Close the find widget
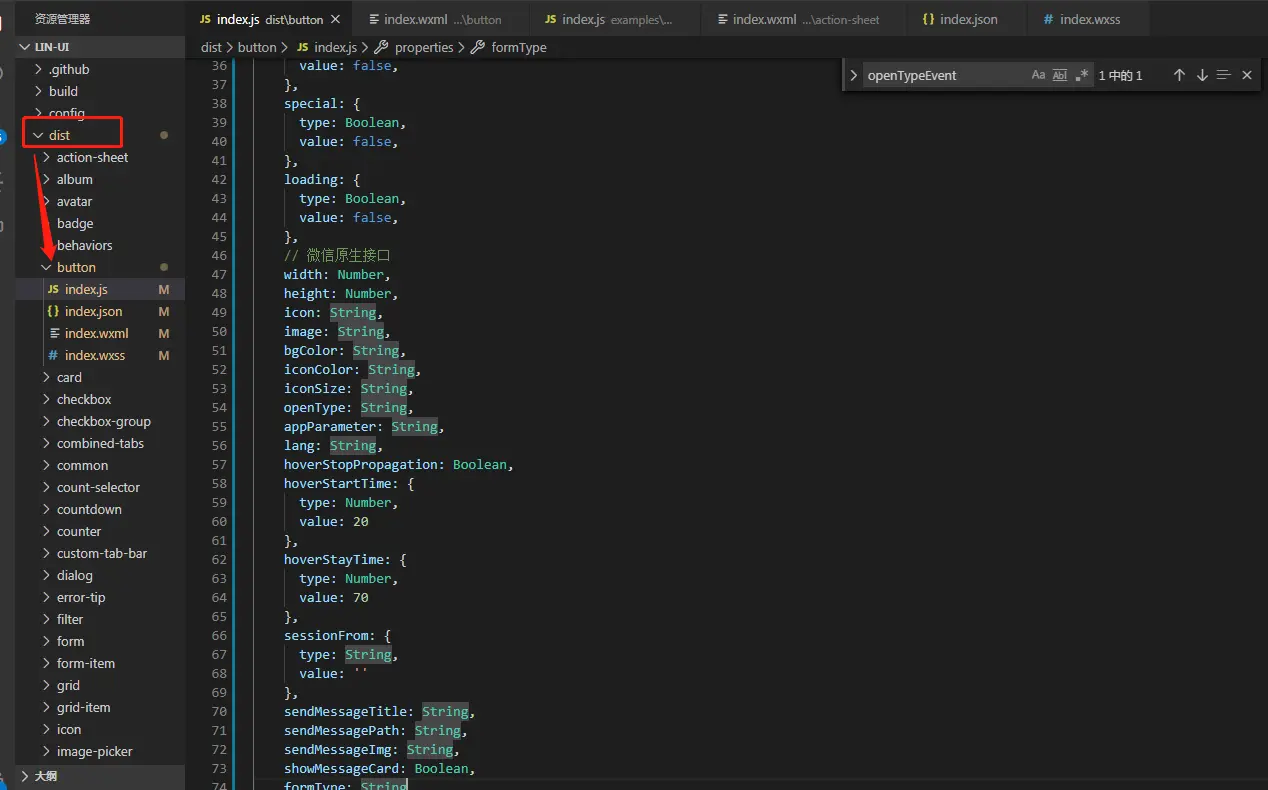The image size is (1268, 790). [x=1247, y=75]
